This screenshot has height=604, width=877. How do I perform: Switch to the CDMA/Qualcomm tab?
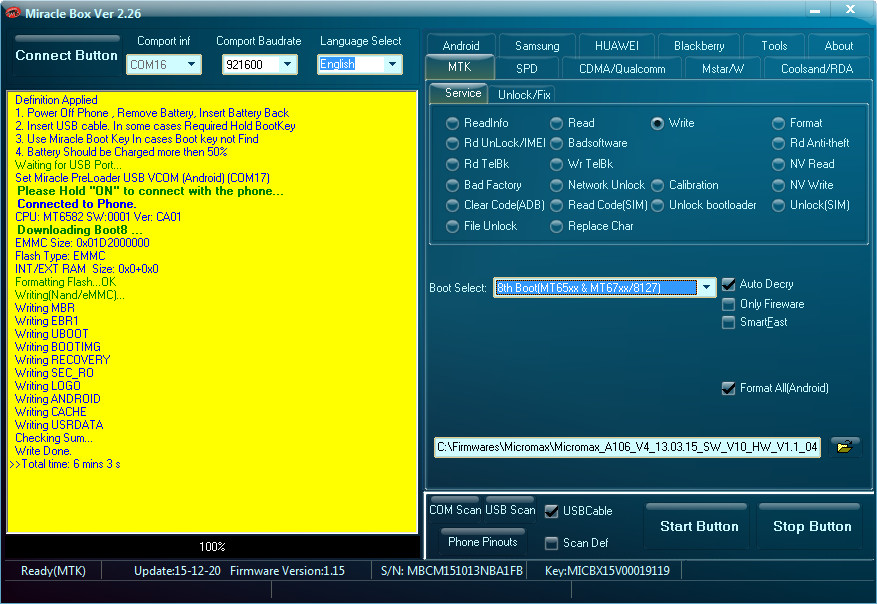point(622,69)
